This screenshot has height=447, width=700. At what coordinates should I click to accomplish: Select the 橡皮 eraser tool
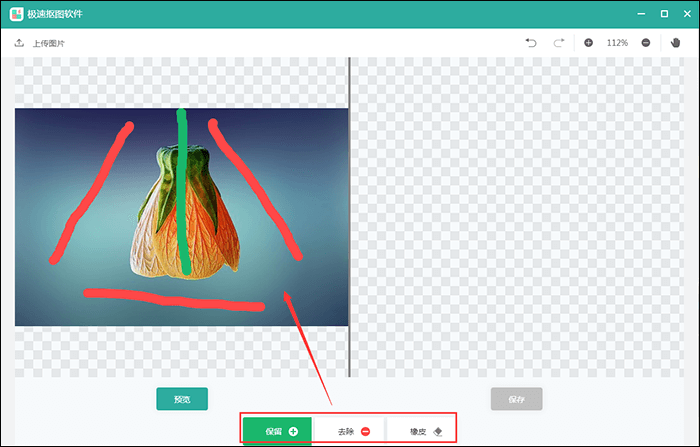pyautogui.click(x=421, y=431)
